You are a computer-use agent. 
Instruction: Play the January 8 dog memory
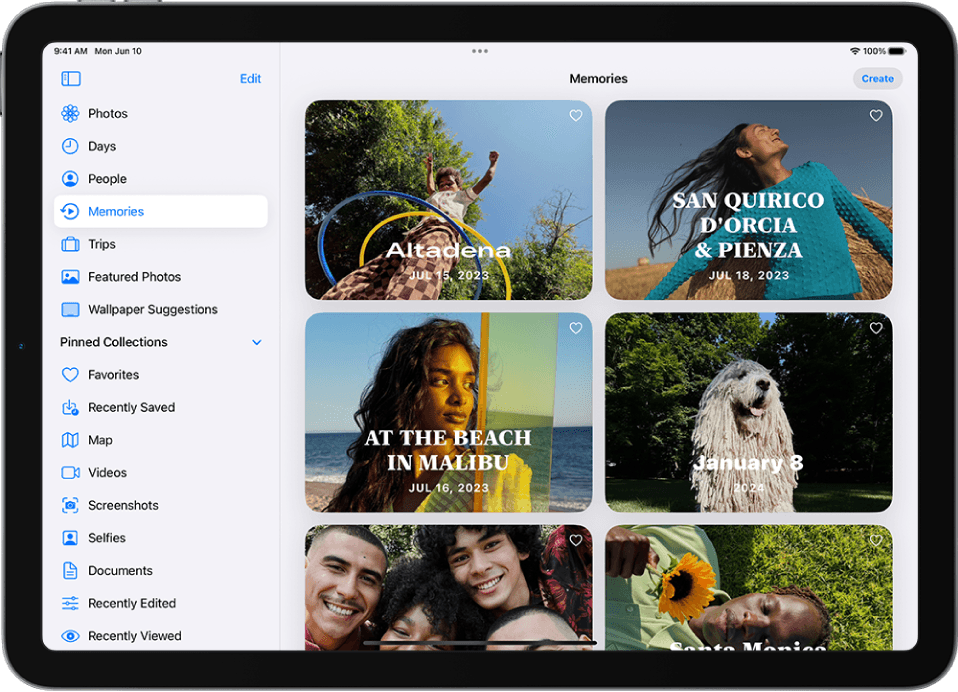(748, 412)
